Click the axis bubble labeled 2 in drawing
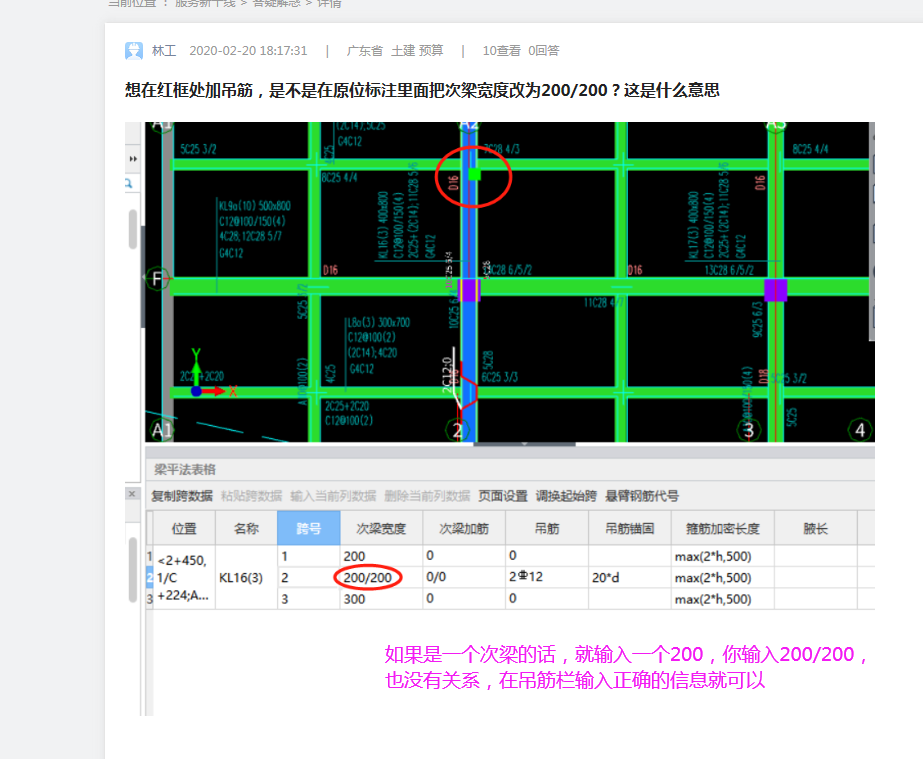This screenshot has width=923, height=759. (457, 430)
